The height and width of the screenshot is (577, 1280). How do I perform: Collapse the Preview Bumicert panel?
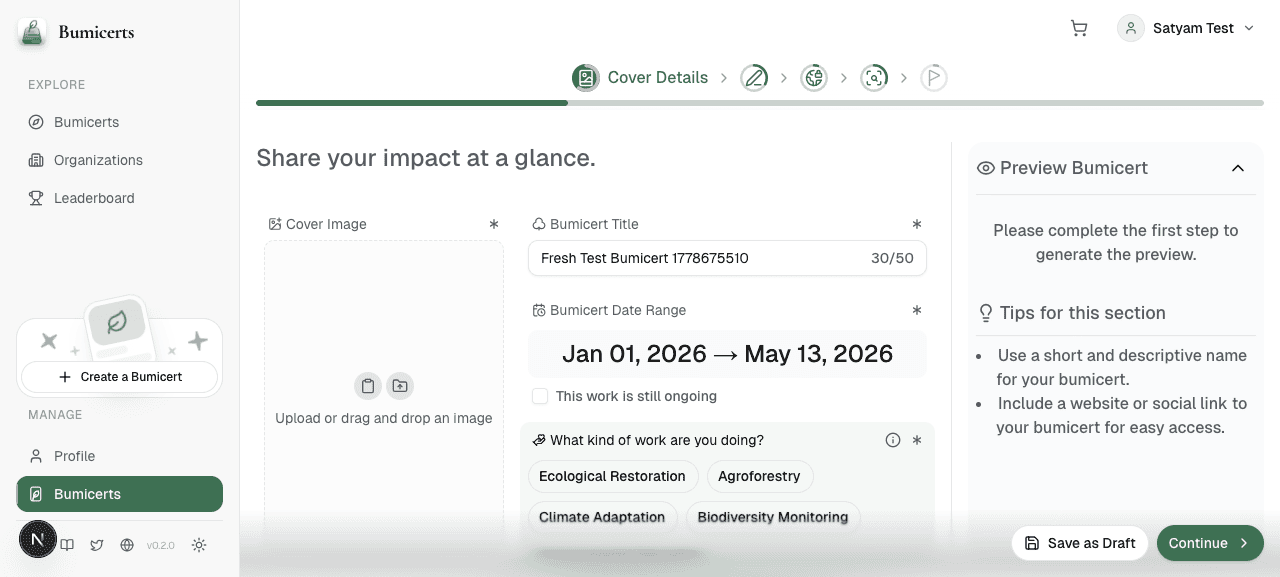pyautogui.click(x=1238, y=168)
